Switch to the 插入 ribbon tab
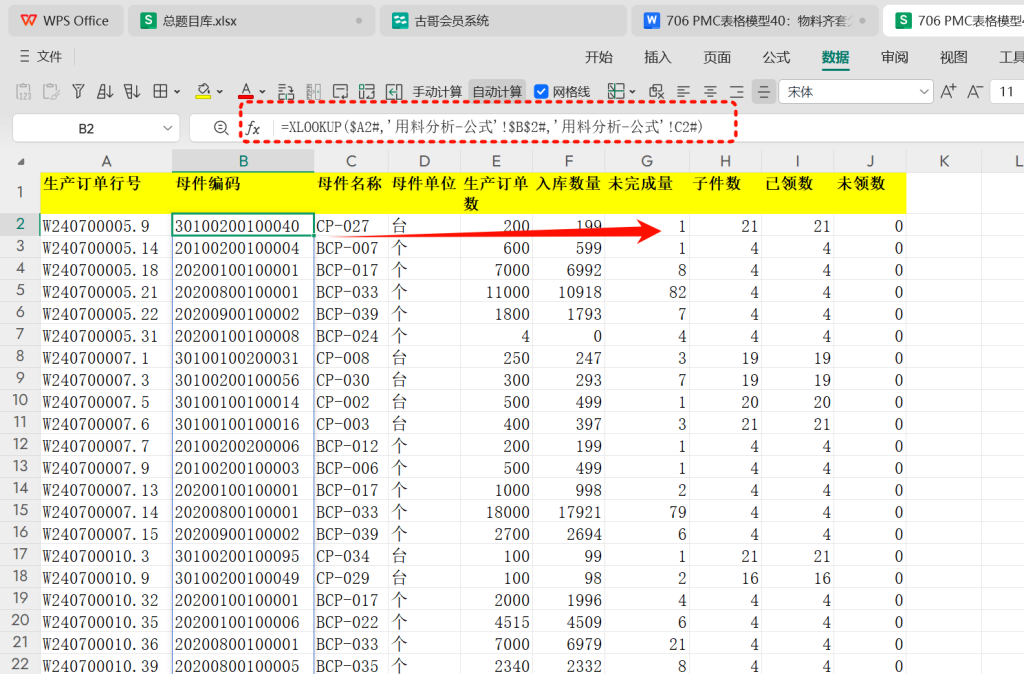The width and height of the screenshot is (1024, 674). click(657, 57)
